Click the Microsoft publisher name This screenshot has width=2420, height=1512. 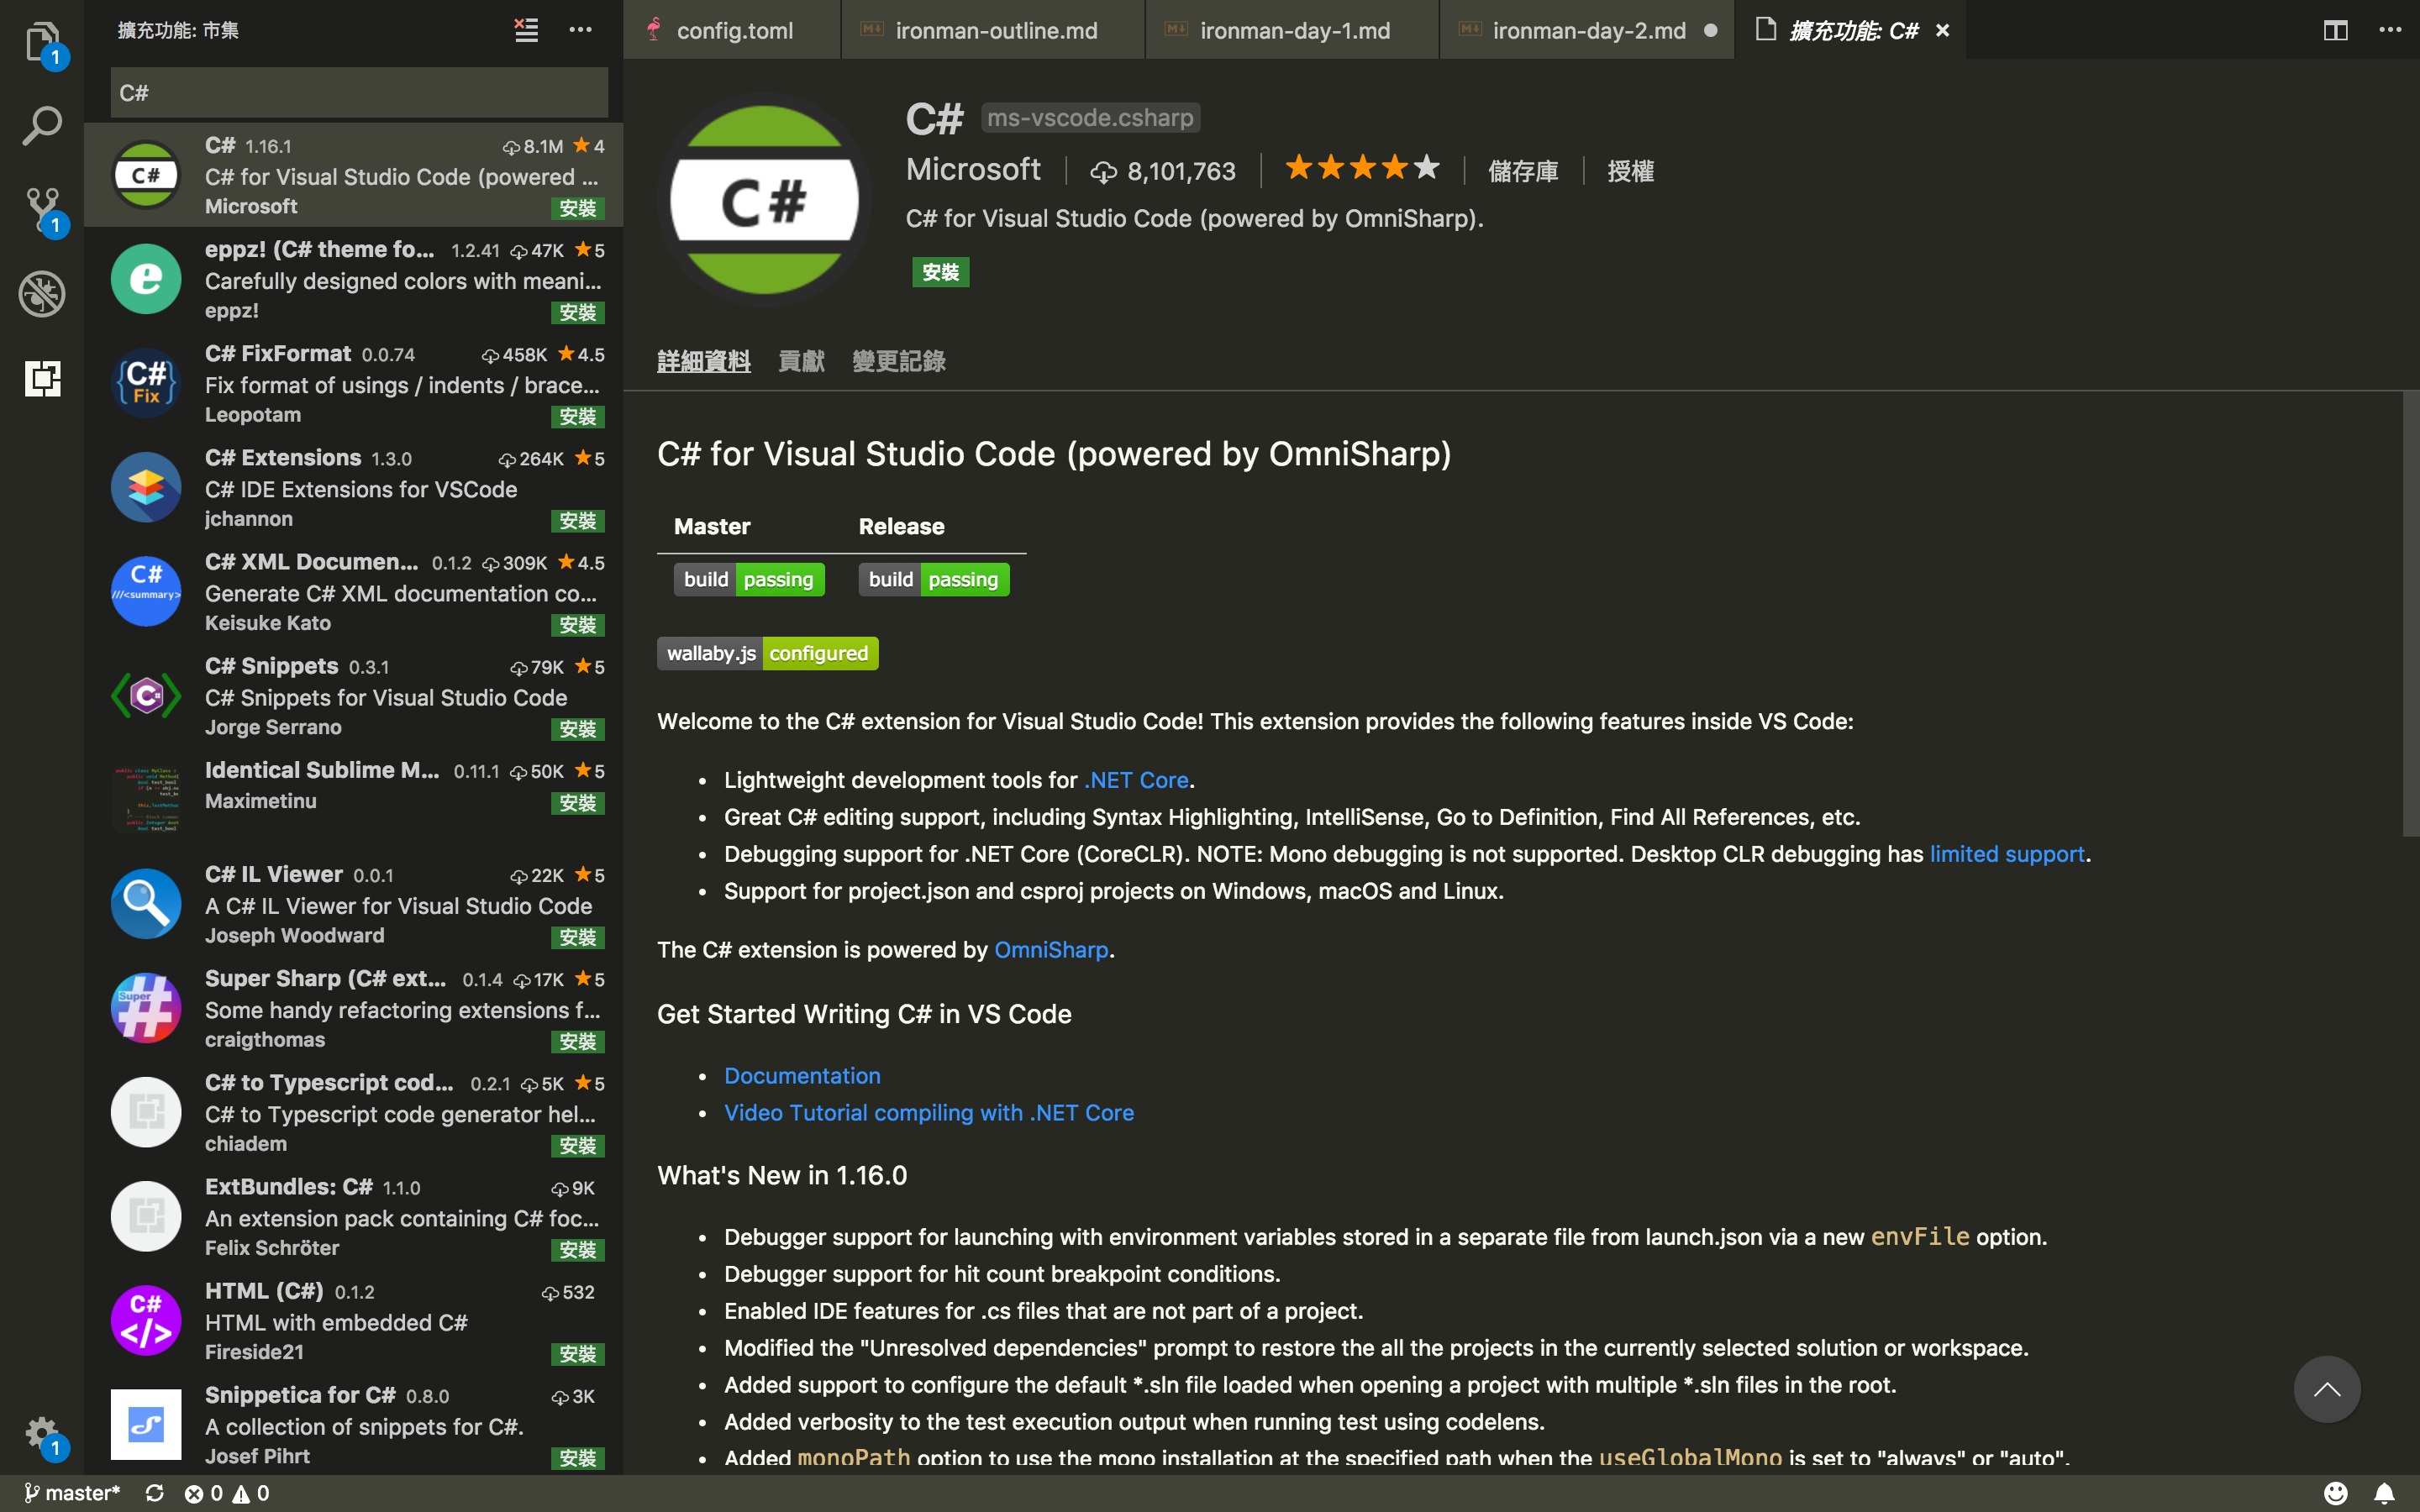tap(973, 170)
